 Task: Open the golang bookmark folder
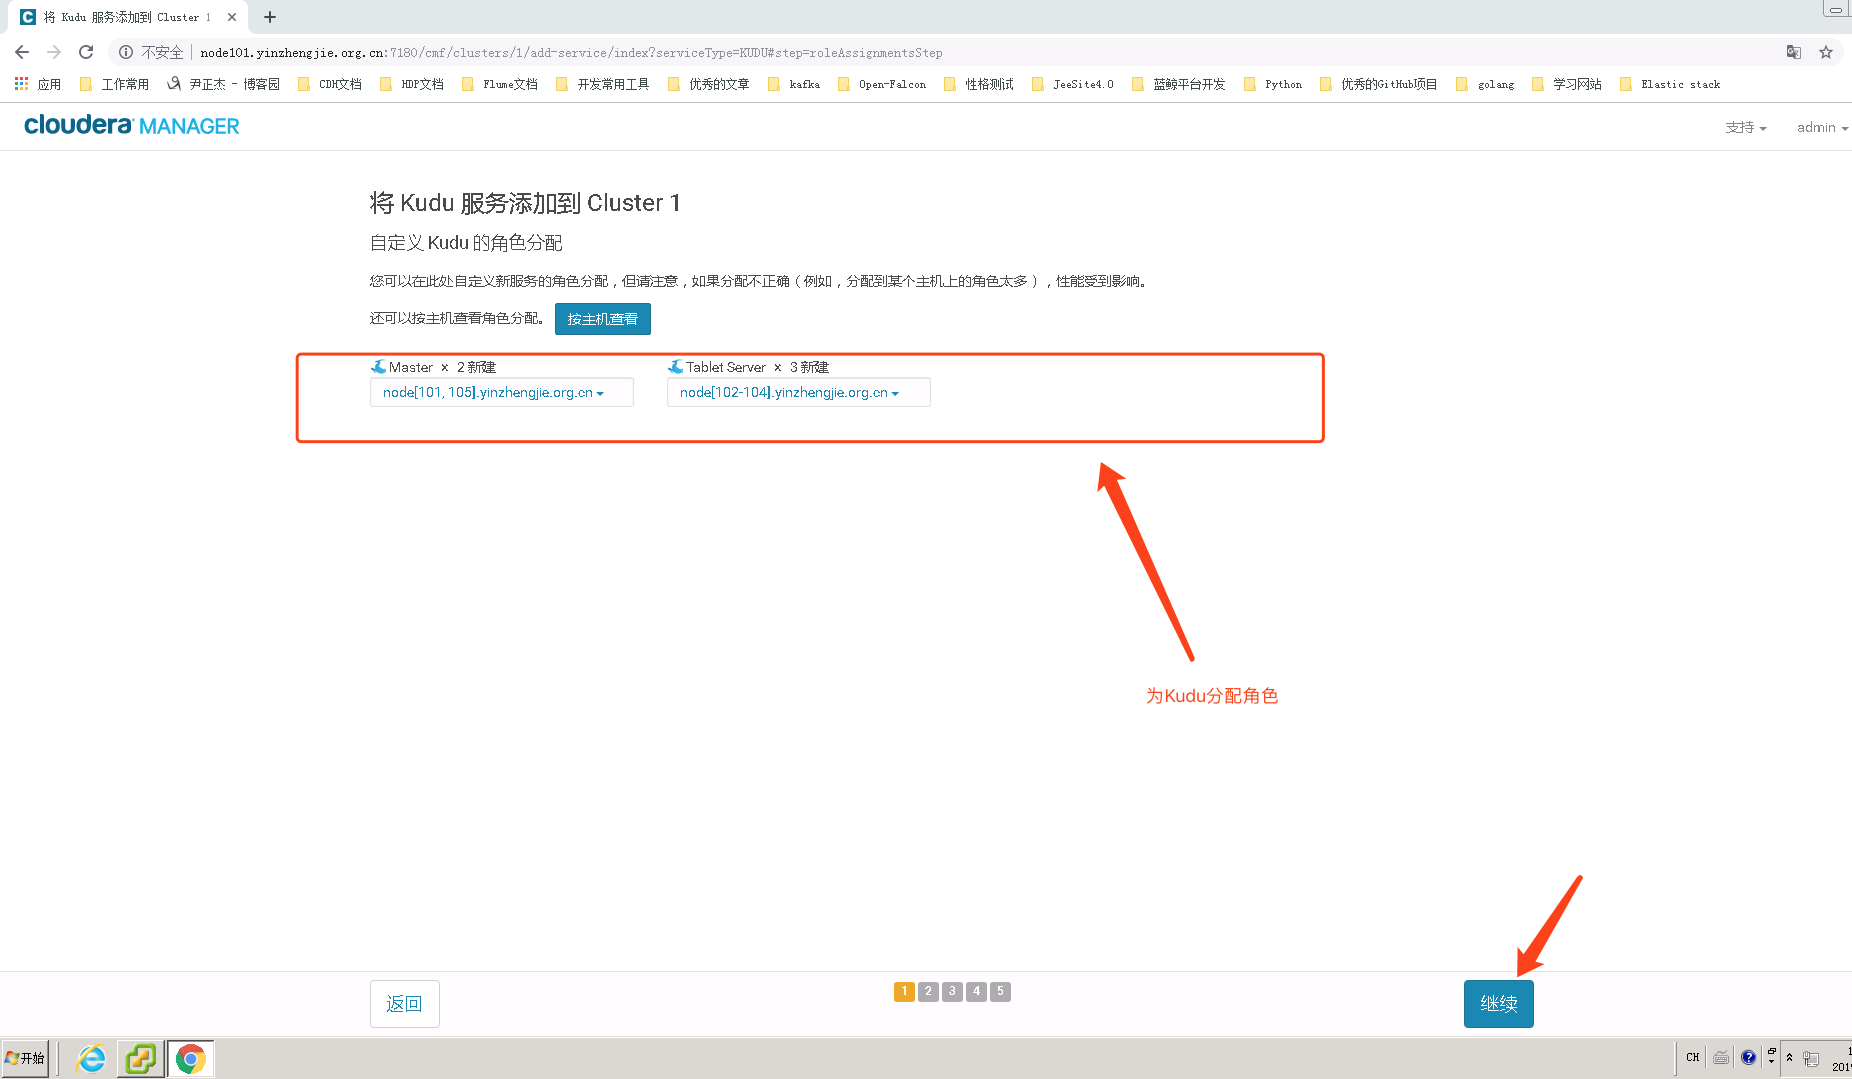pos(1486,84)
